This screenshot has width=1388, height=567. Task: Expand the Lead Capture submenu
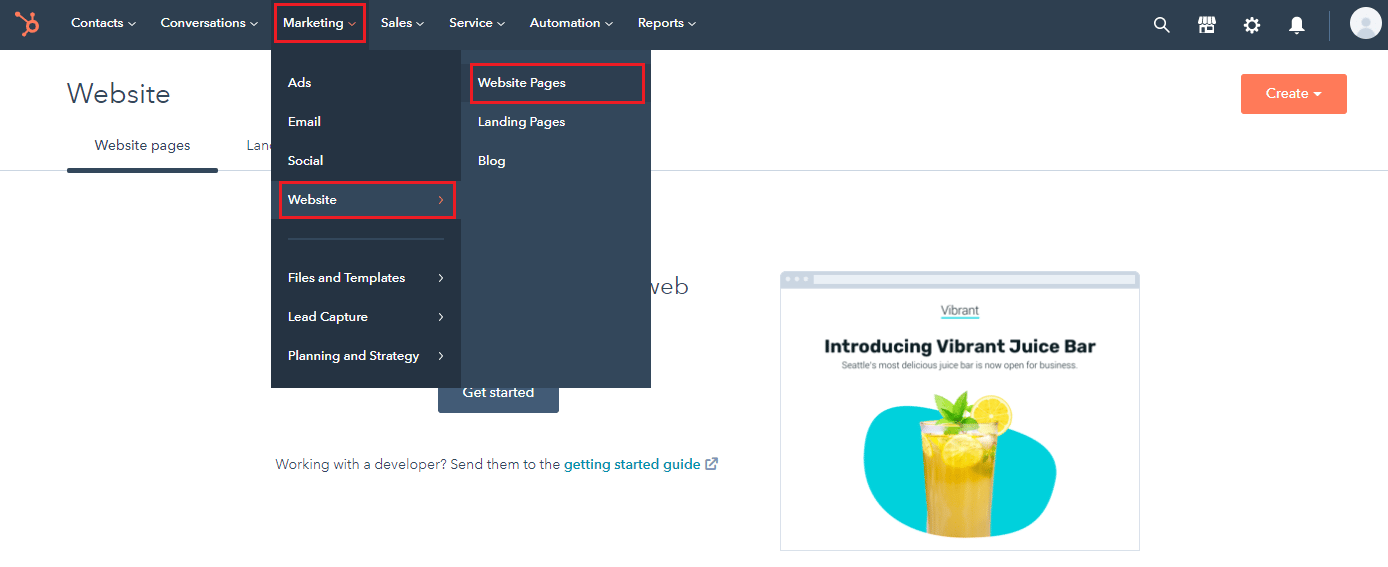point(366,317)
